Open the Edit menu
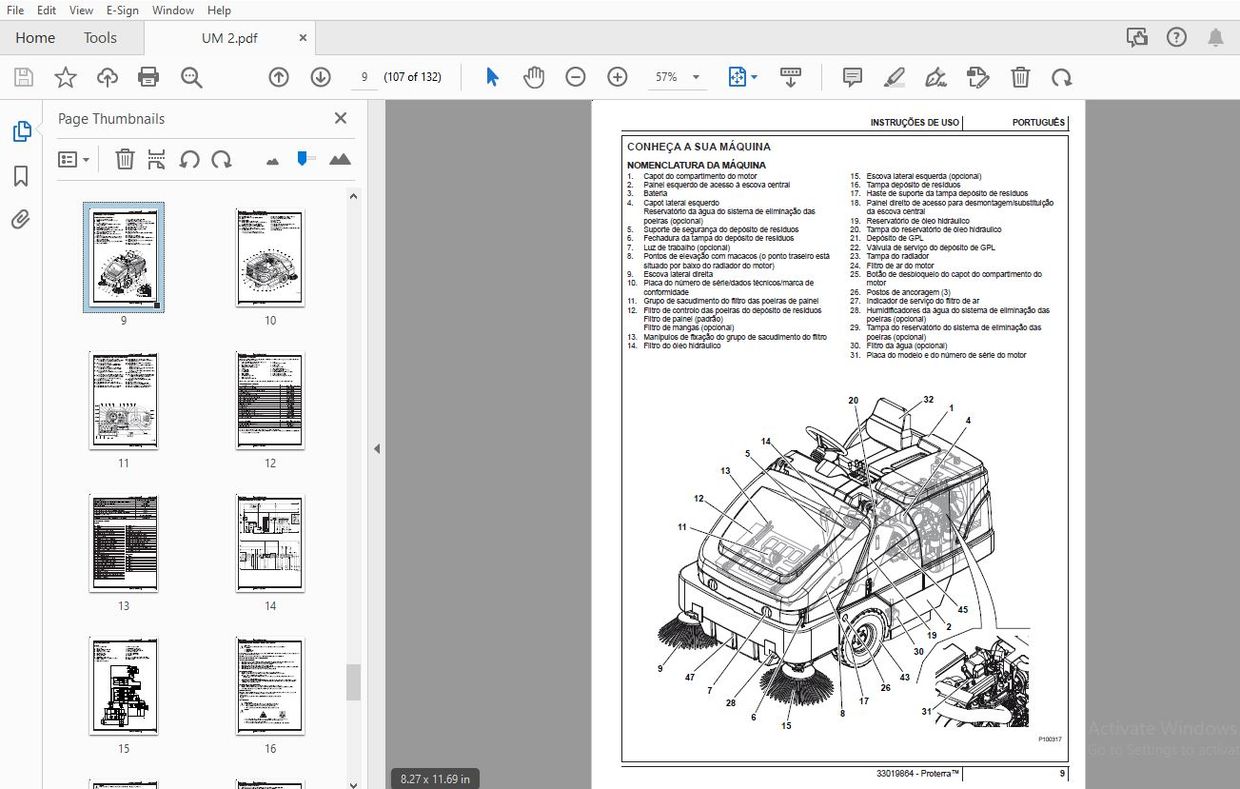 (46, 10)
